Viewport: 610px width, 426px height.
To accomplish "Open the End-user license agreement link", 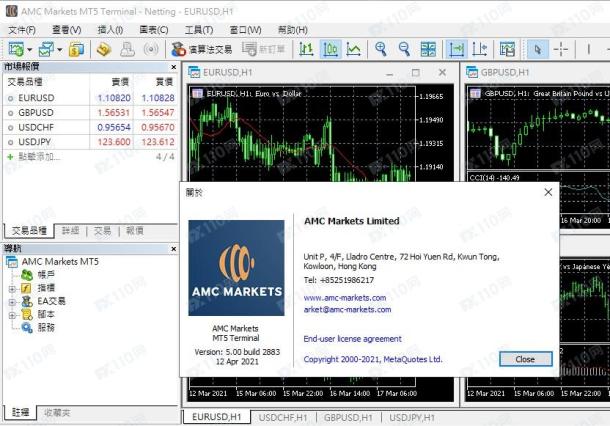I will click(x=352, y=339).
